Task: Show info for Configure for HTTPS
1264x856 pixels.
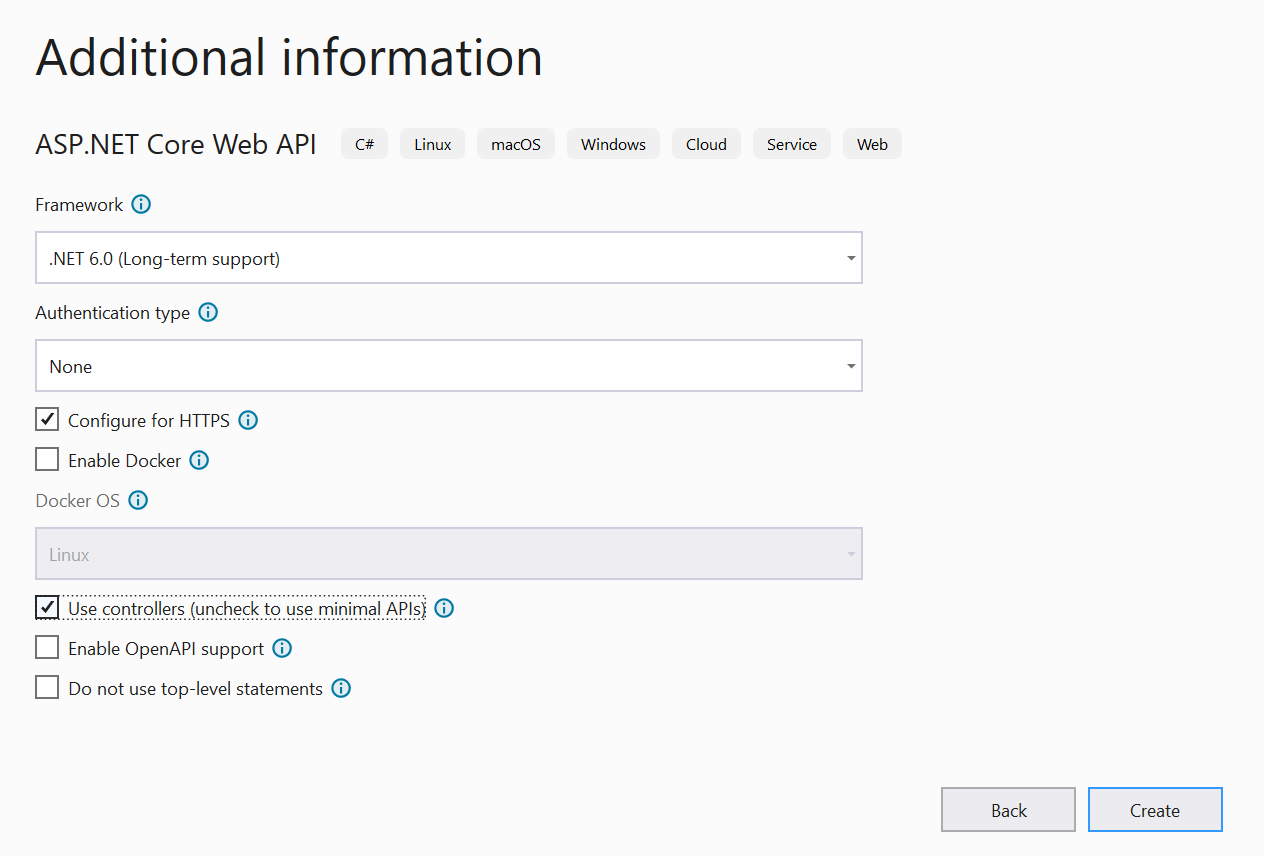Action: point(248,421)
